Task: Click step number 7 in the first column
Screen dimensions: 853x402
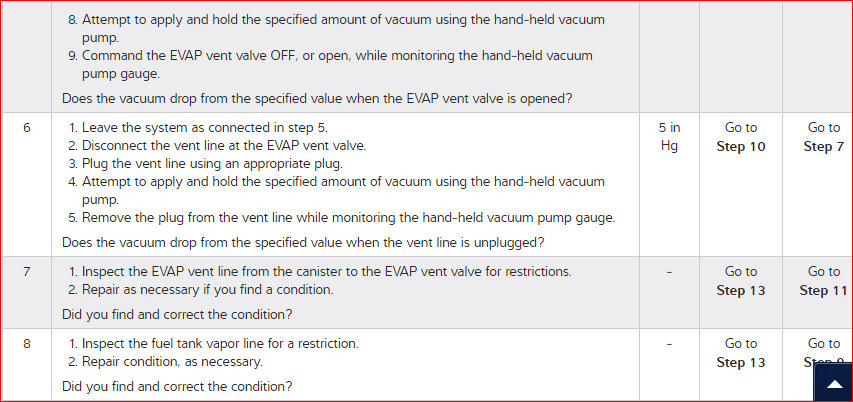Action: click(26, 272)
